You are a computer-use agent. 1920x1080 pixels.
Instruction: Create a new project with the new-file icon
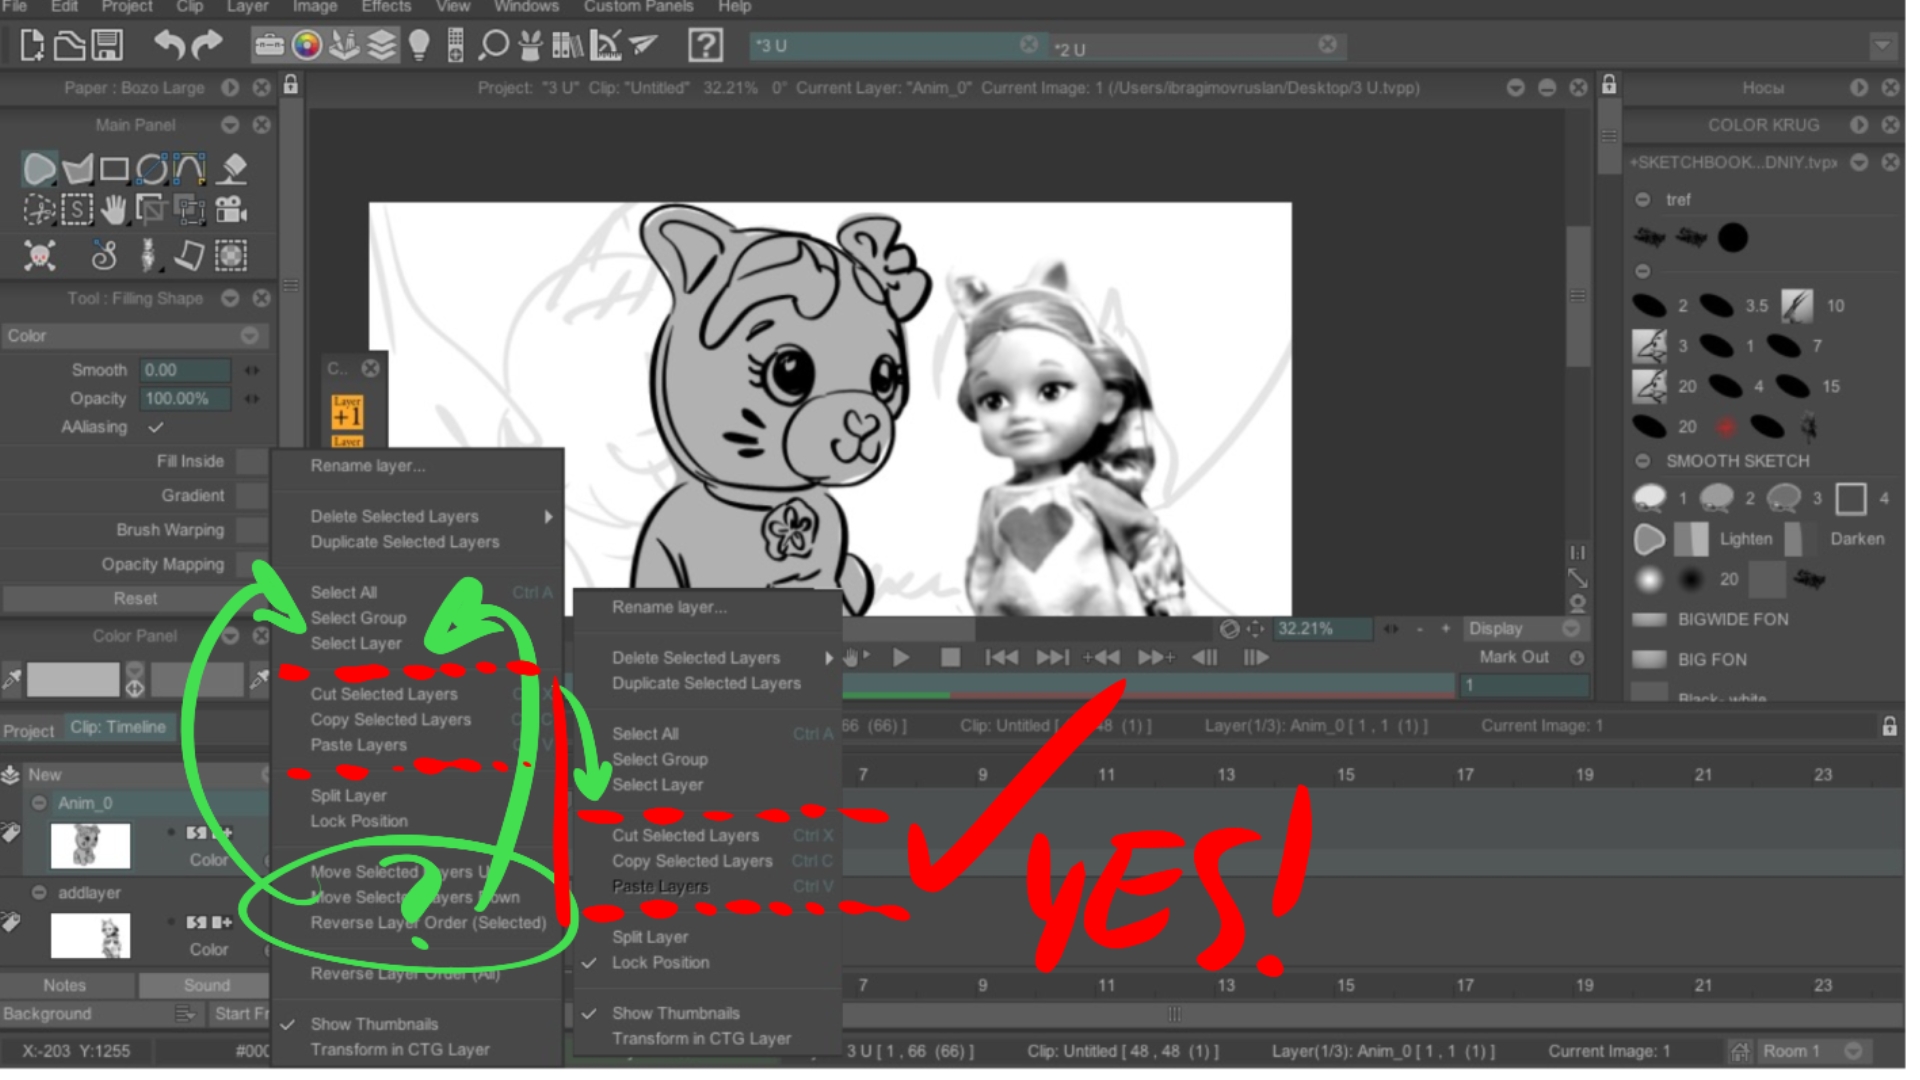point(32,45)
